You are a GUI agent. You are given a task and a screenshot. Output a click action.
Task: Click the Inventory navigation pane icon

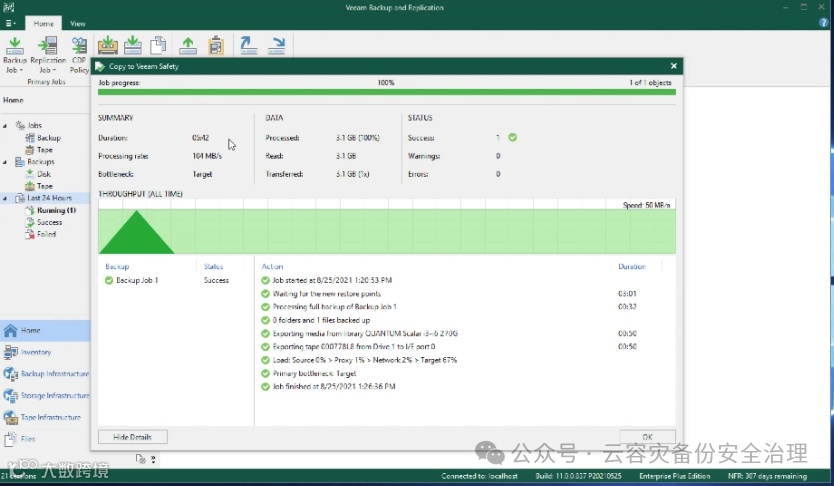(x=10, y=352)
